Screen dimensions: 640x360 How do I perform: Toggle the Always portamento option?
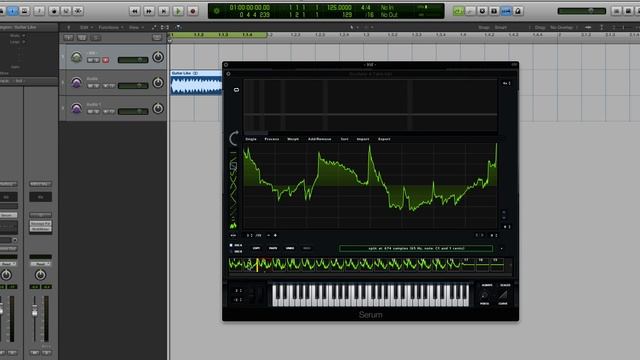point(487,285)
